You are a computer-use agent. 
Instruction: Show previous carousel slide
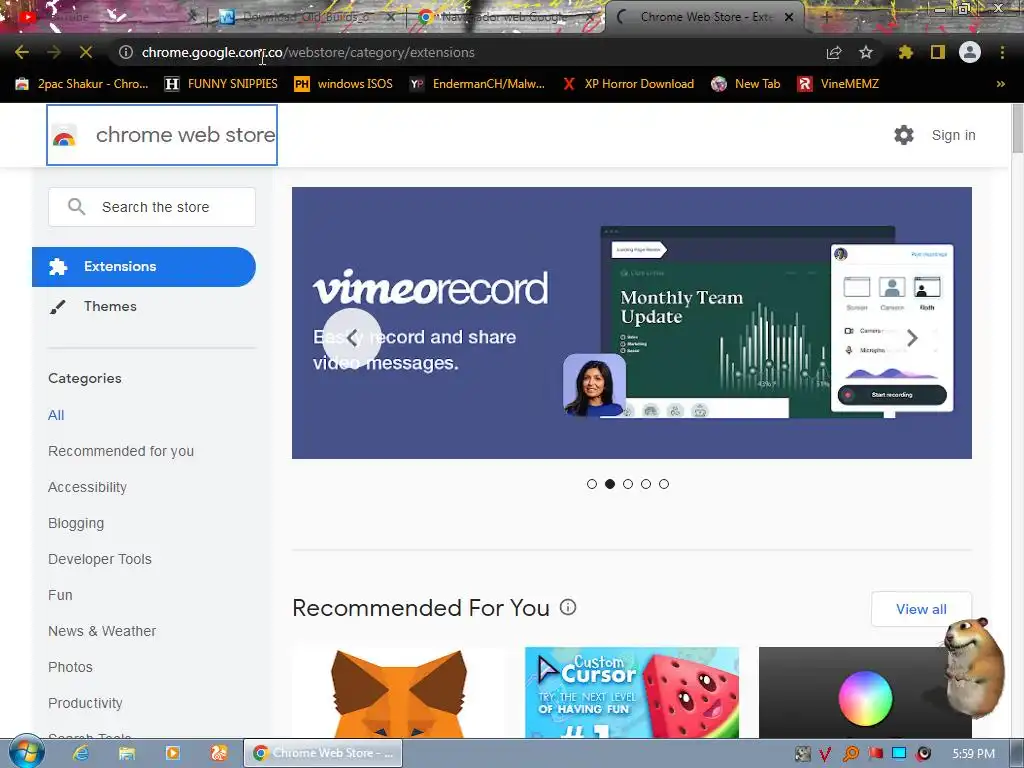point(352,338)
